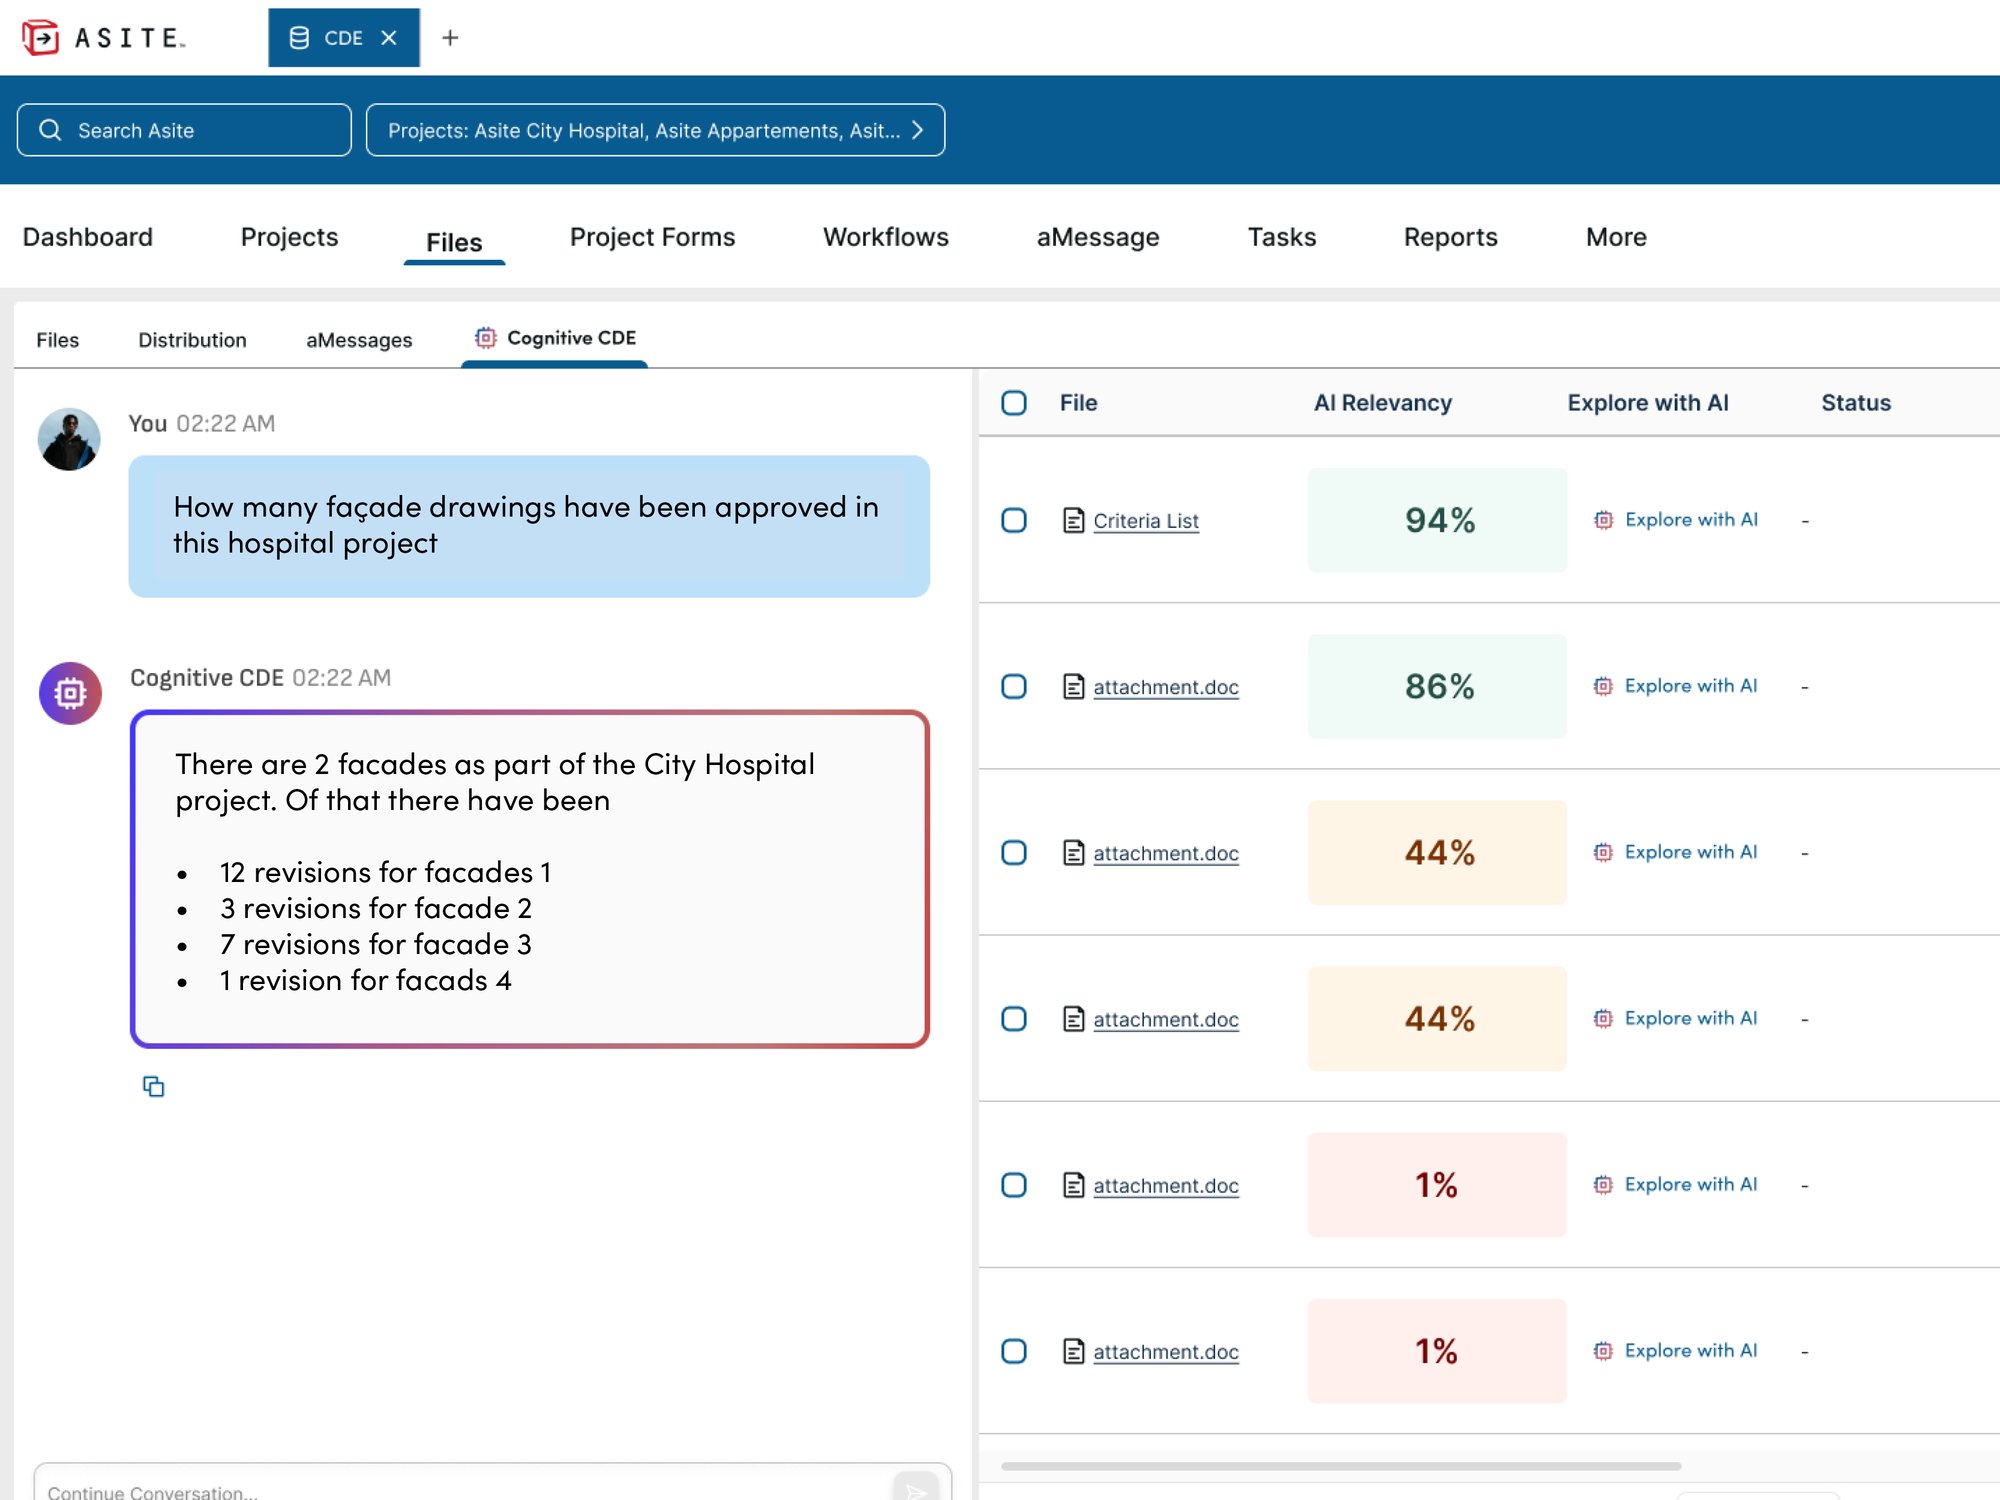2000x1500 pixels.
Task: Click the user profile avatar photo
Action: pyautogui.click(x=69, y=439)
